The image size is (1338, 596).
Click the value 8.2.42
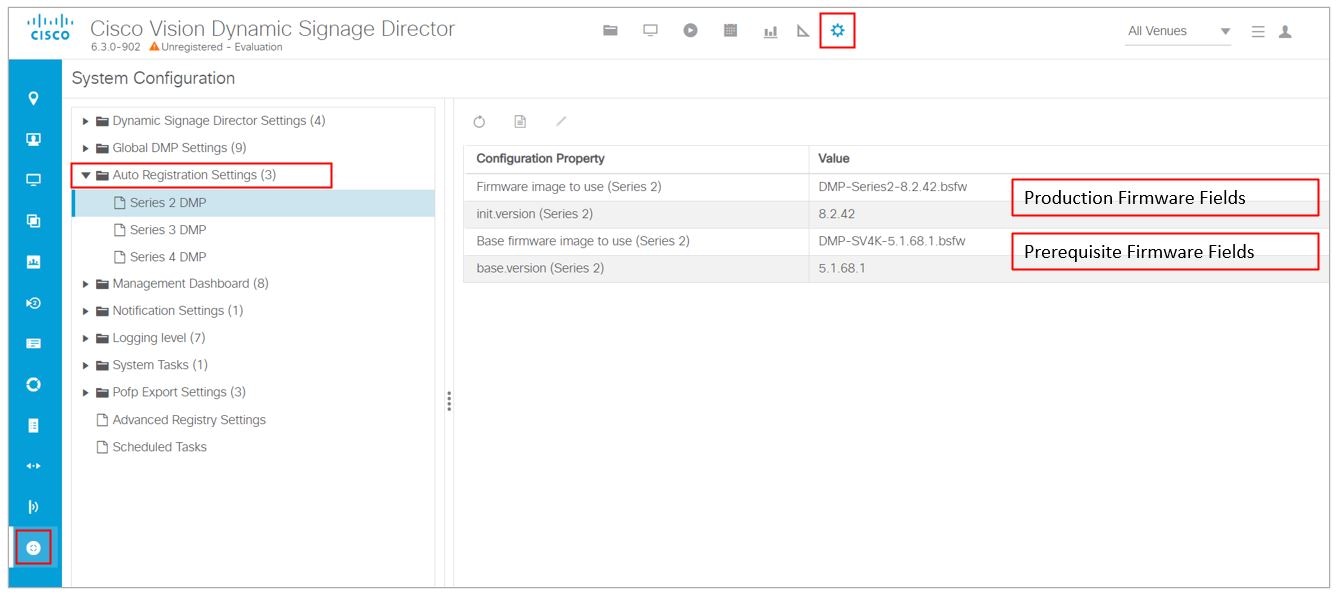click(x=836, y=214)
